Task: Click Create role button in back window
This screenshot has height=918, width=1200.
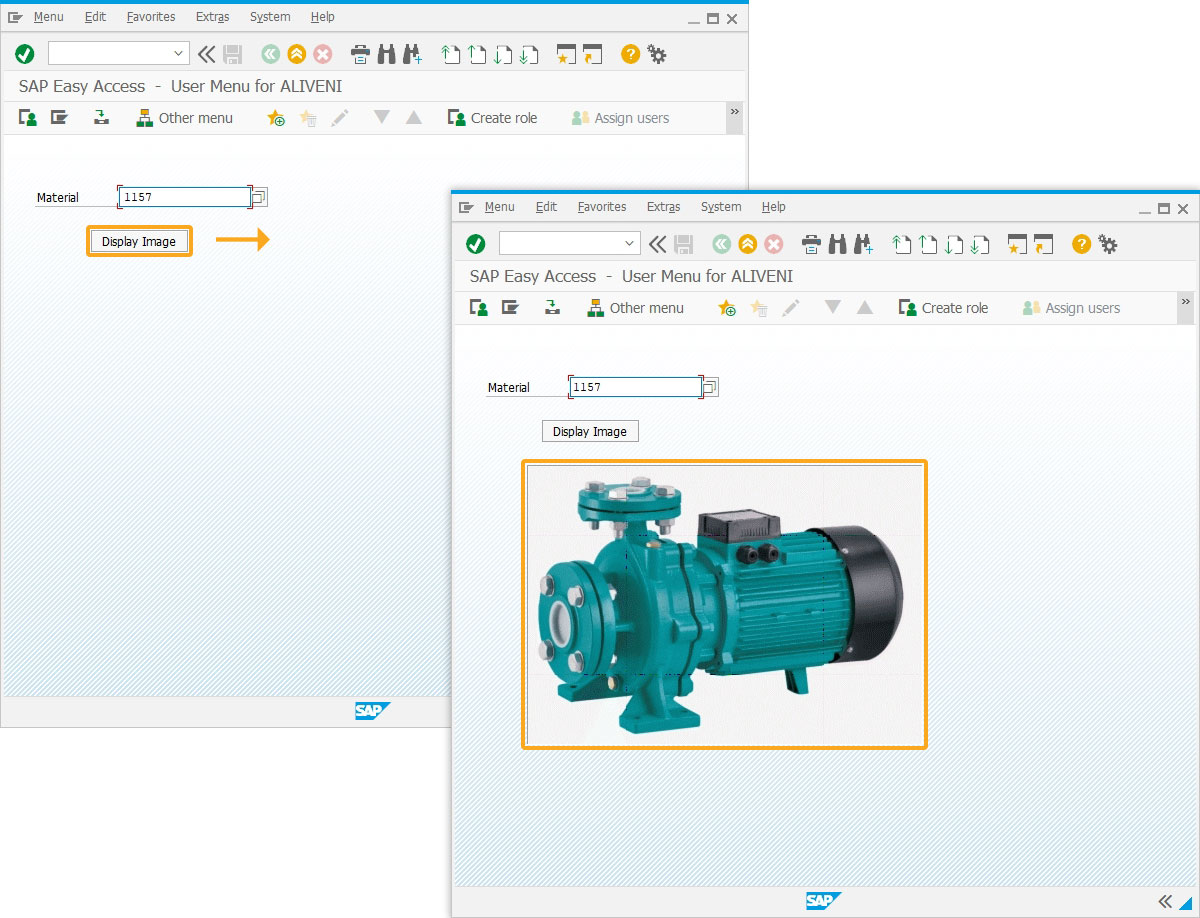Action: pyautogui.click(x=492, y=118)
